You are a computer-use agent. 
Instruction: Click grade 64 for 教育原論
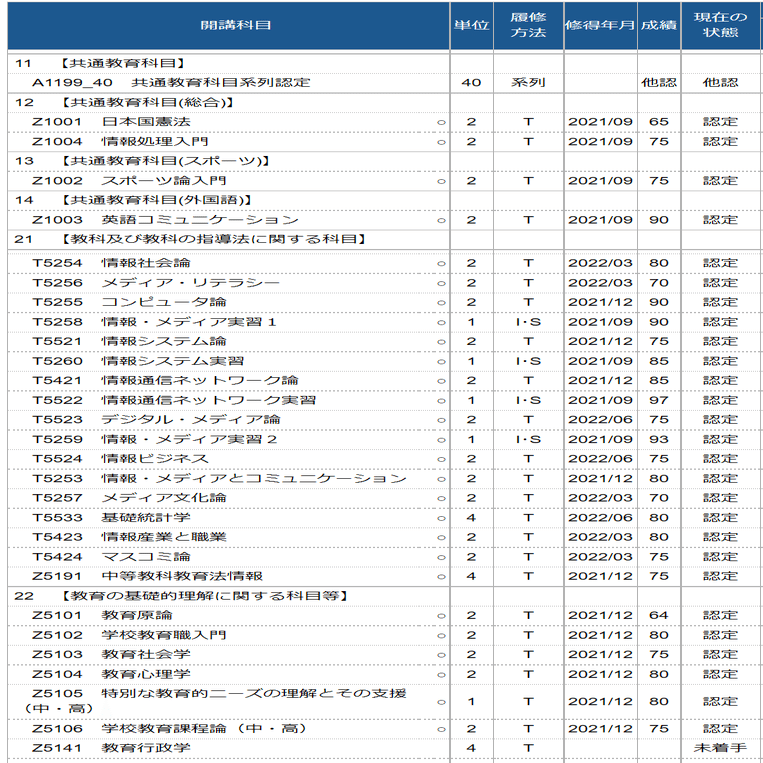(658, 616)
